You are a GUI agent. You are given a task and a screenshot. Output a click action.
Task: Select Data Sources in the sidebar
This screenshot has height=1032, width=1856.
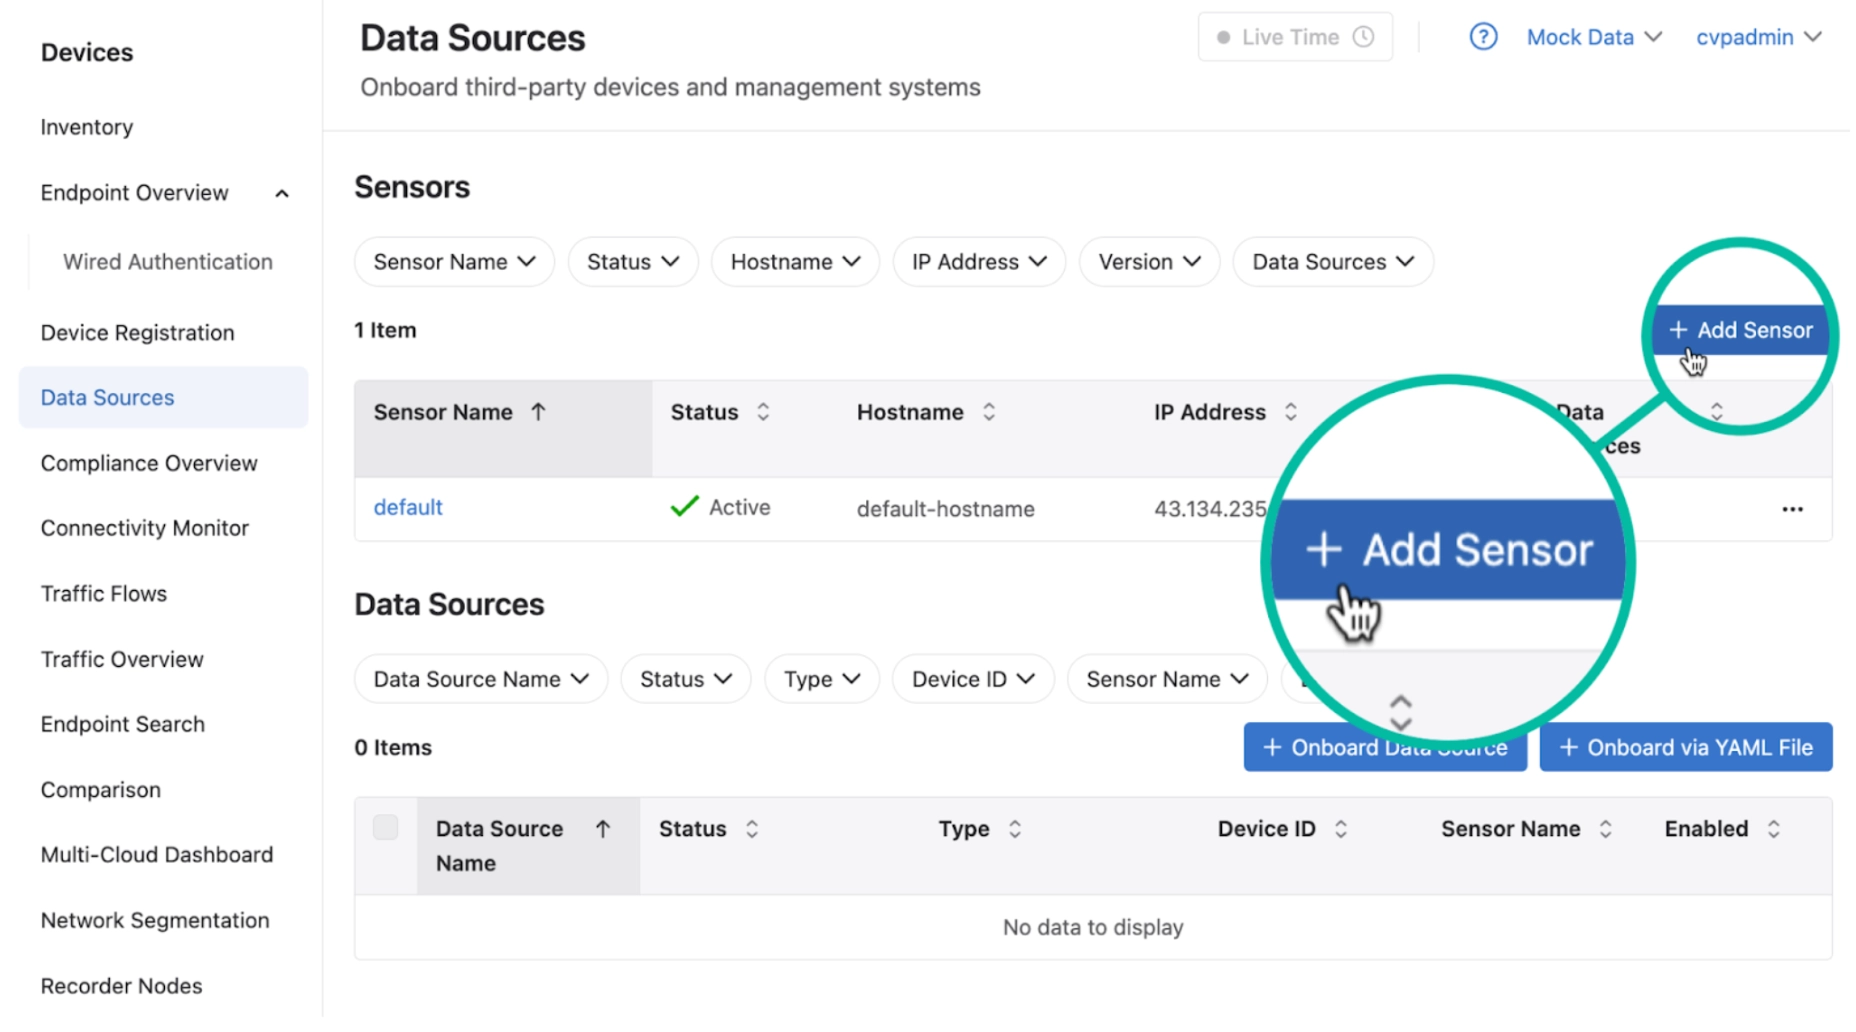[x=164, y=397]
